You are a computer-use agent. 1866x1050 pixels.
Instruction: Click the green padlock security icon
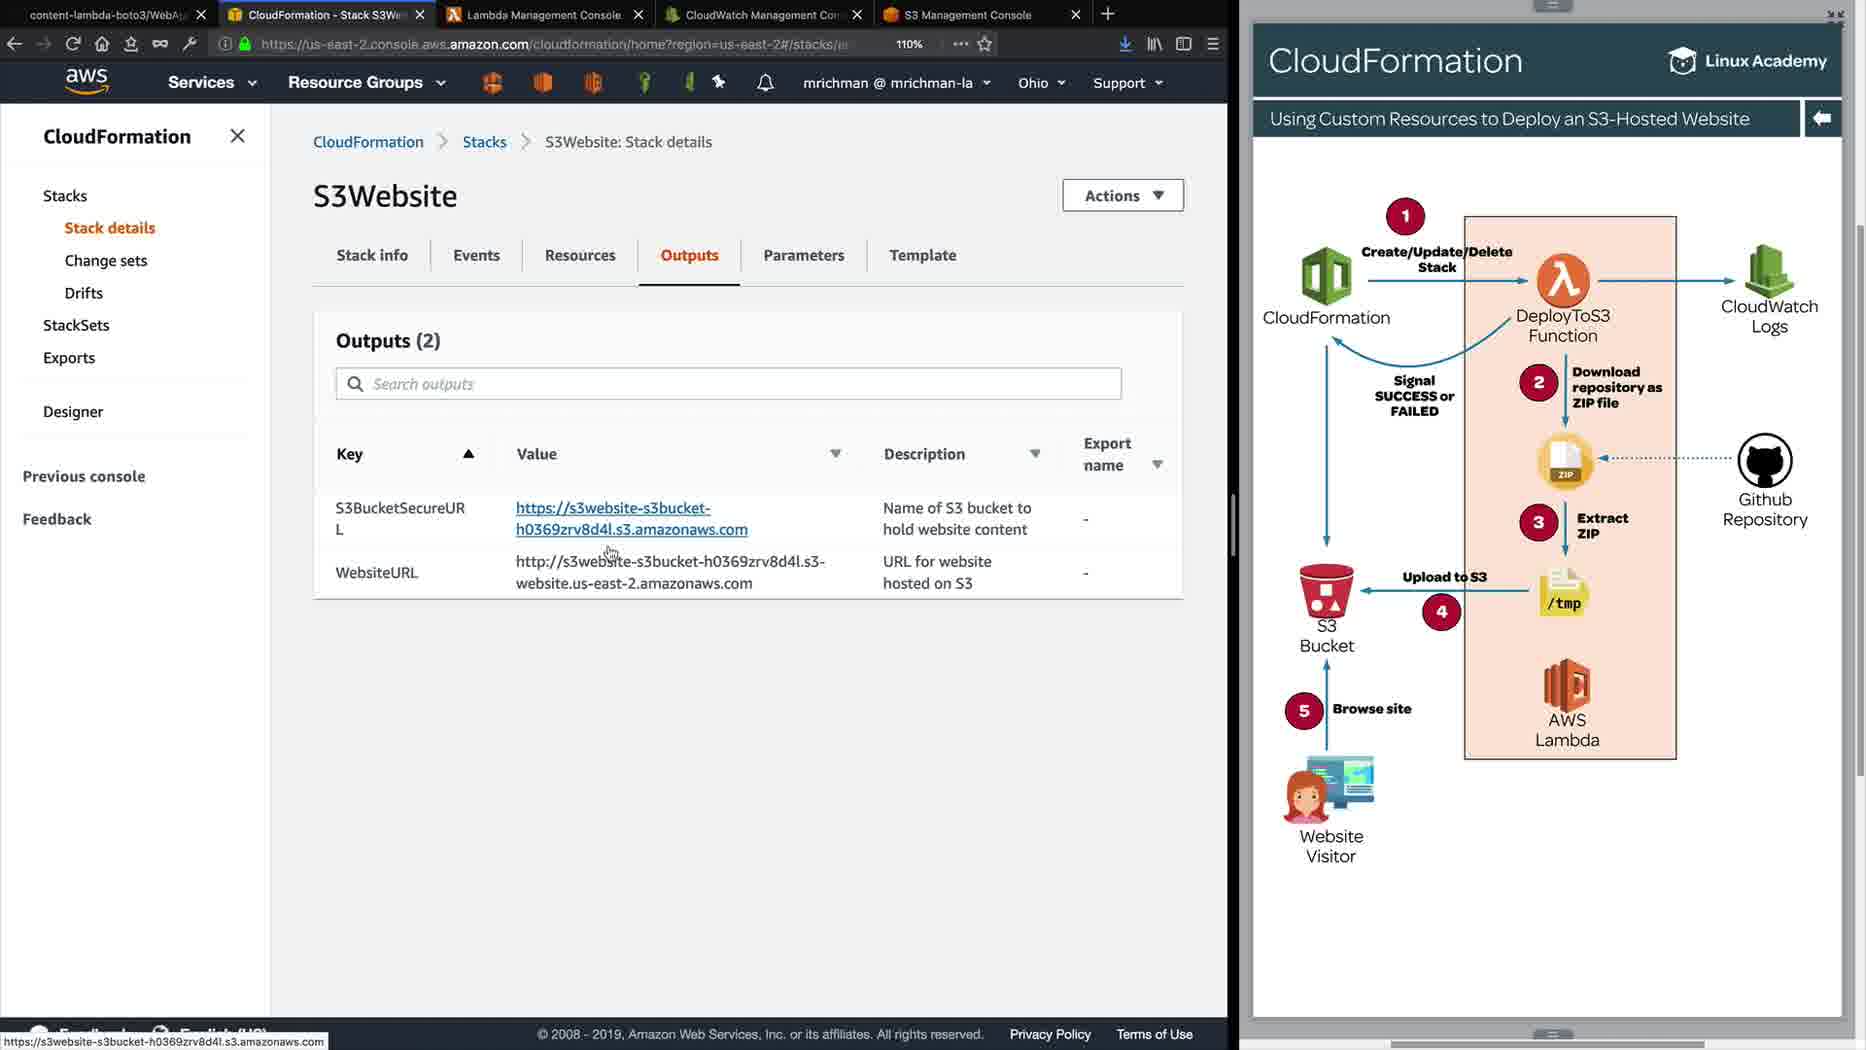(x=245, y=44)
